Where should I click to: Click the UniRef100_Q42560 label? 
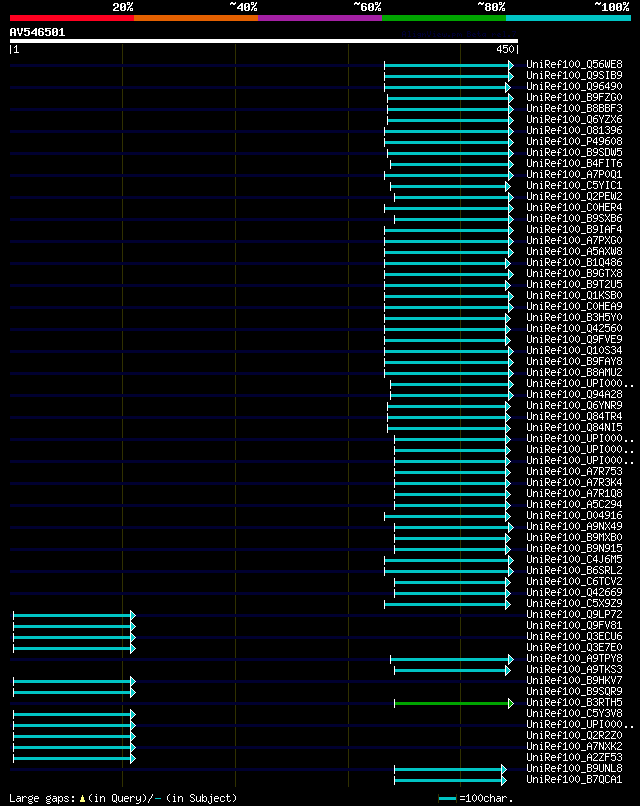click(574, 328)
